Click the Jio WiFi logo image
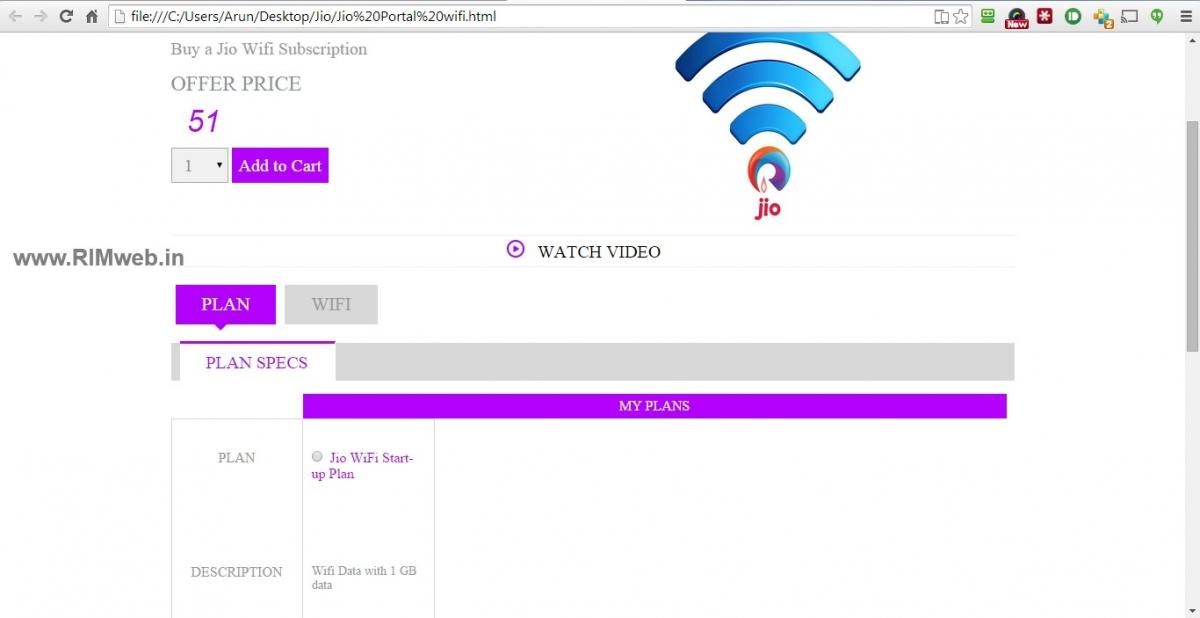The image size is (1200, 618). [x=768, y=126]
